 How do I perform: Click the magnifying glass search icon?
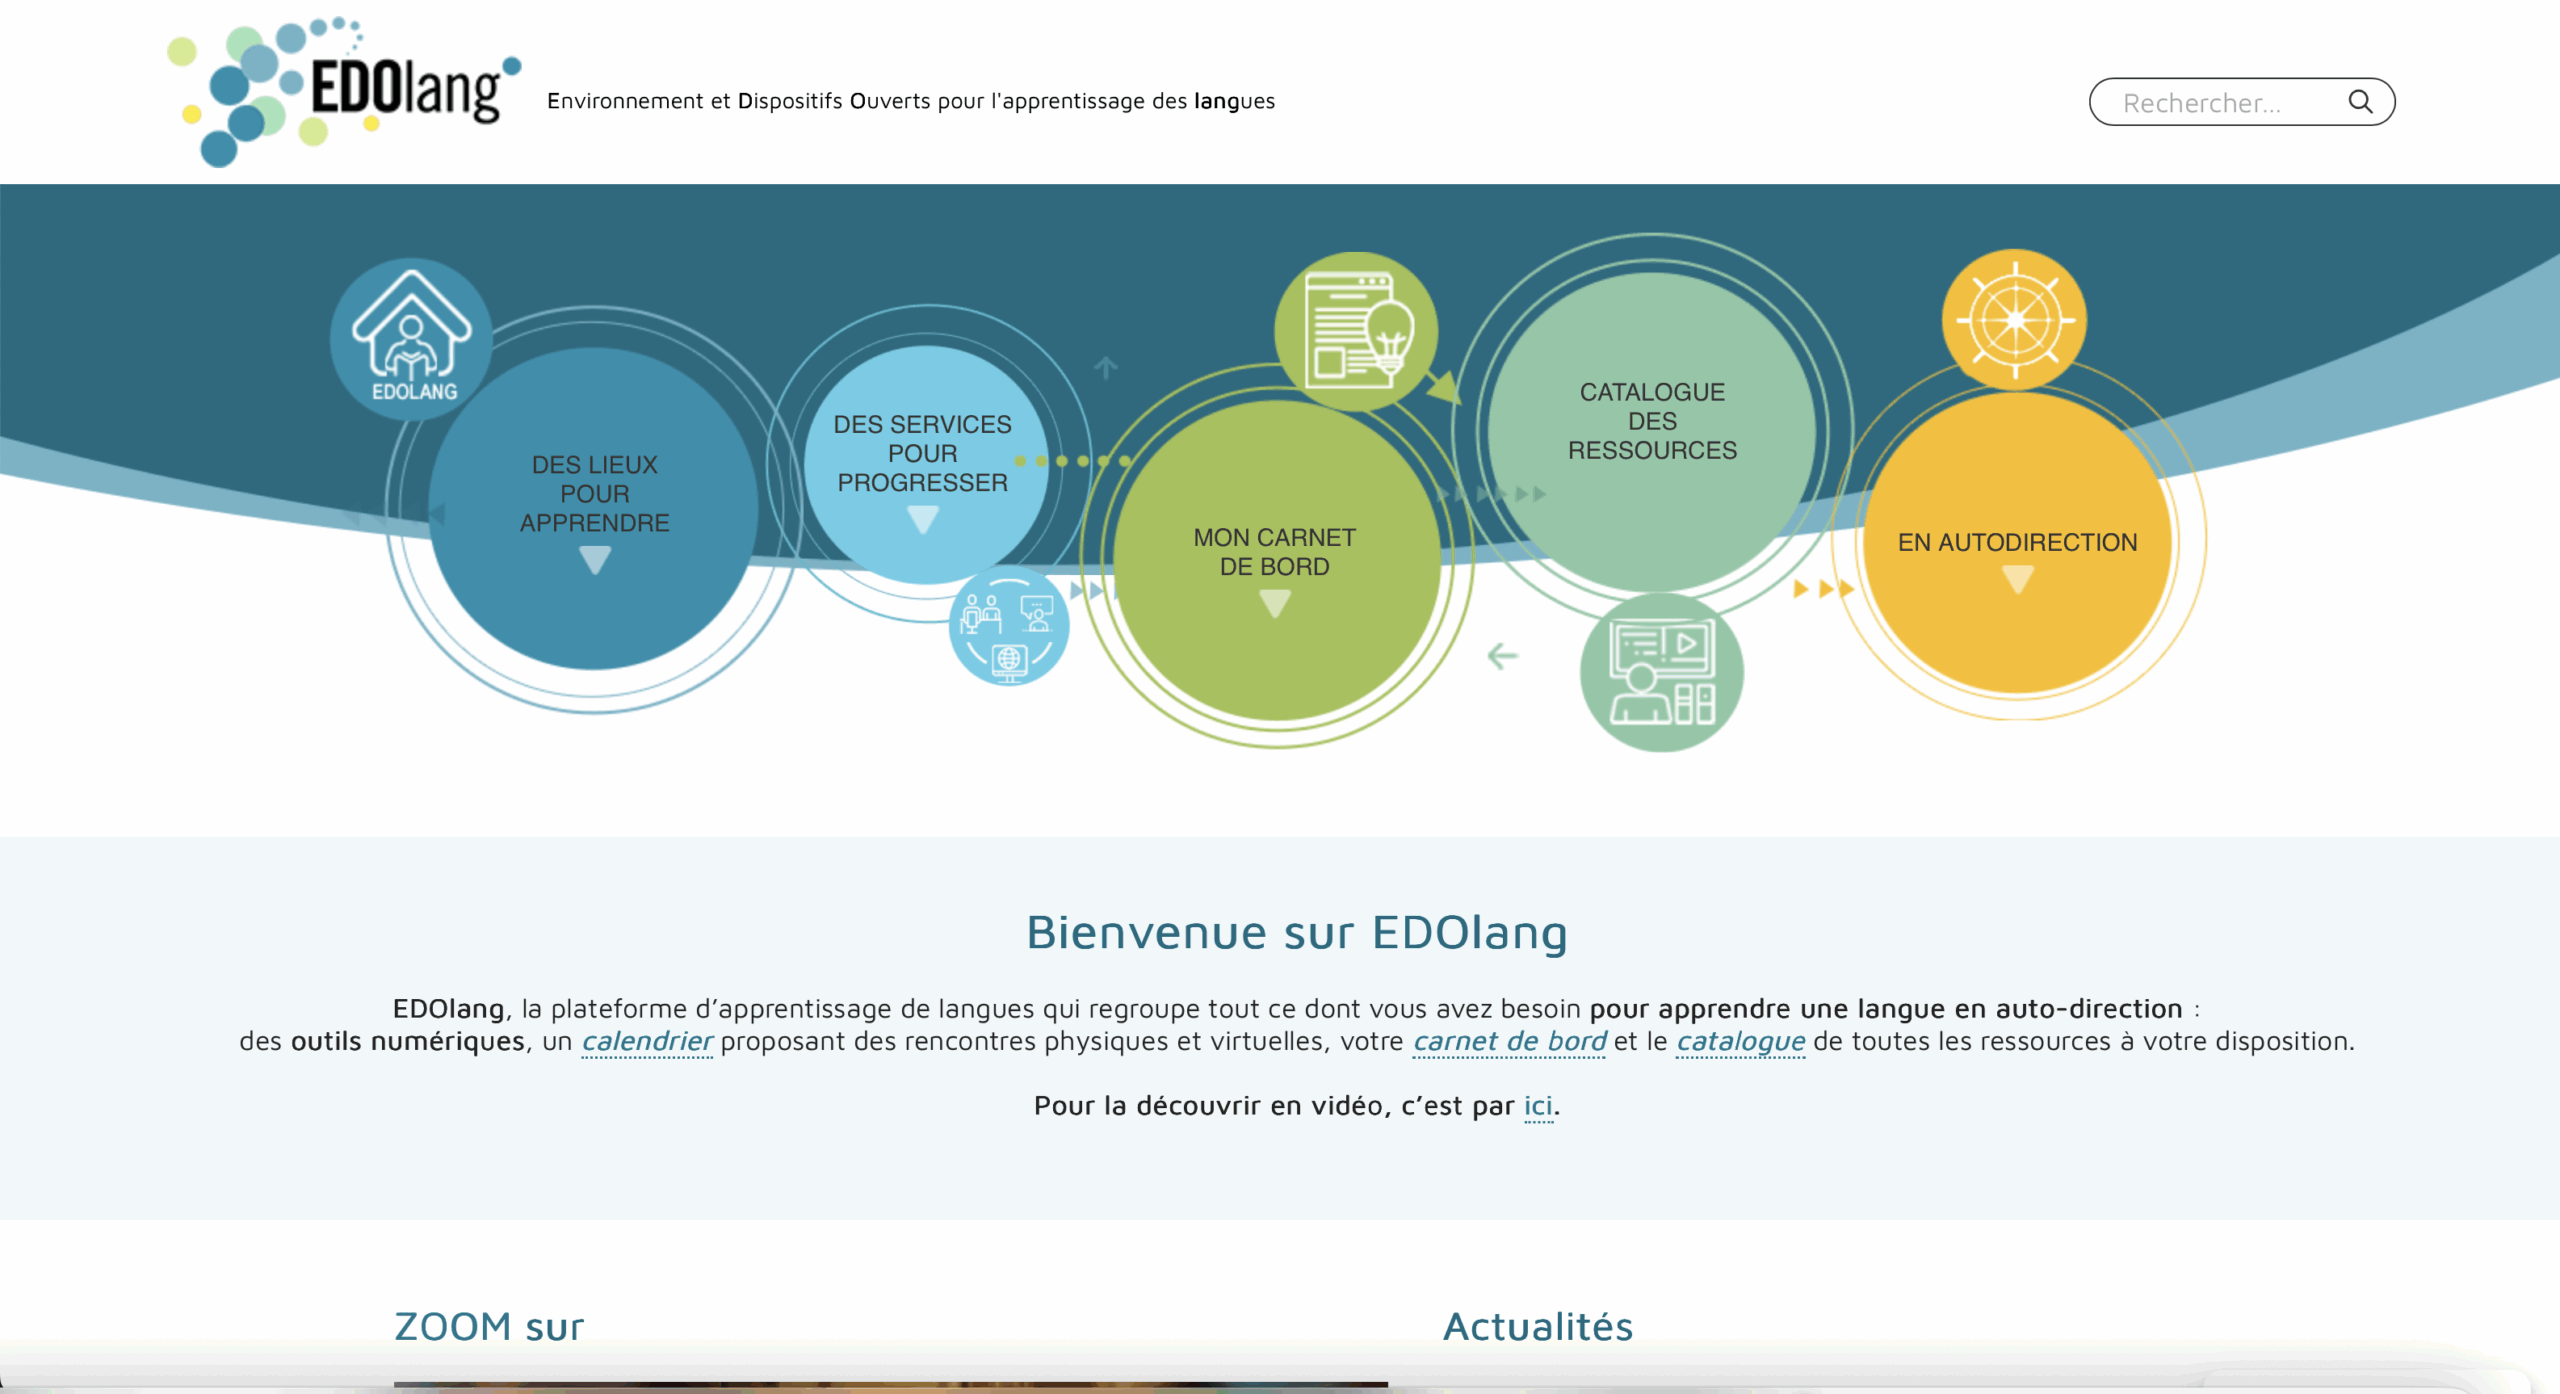point(2360,102)
